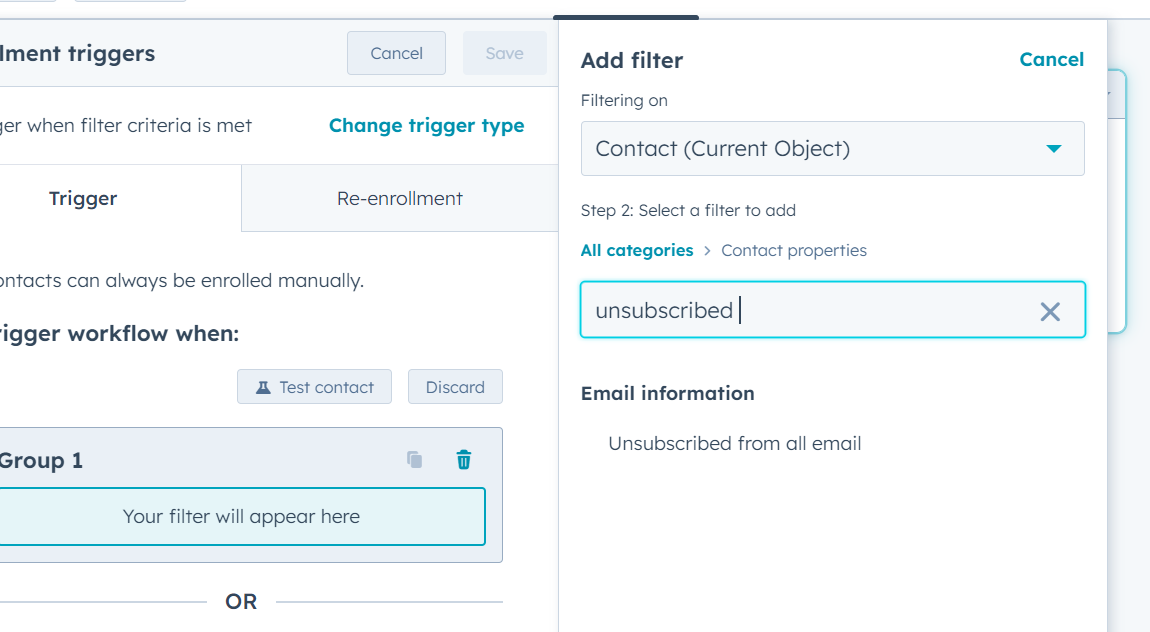Clone Group 1 with the copy icon
Viewport: 1150px width, 632px height.
tap(414, 459)
